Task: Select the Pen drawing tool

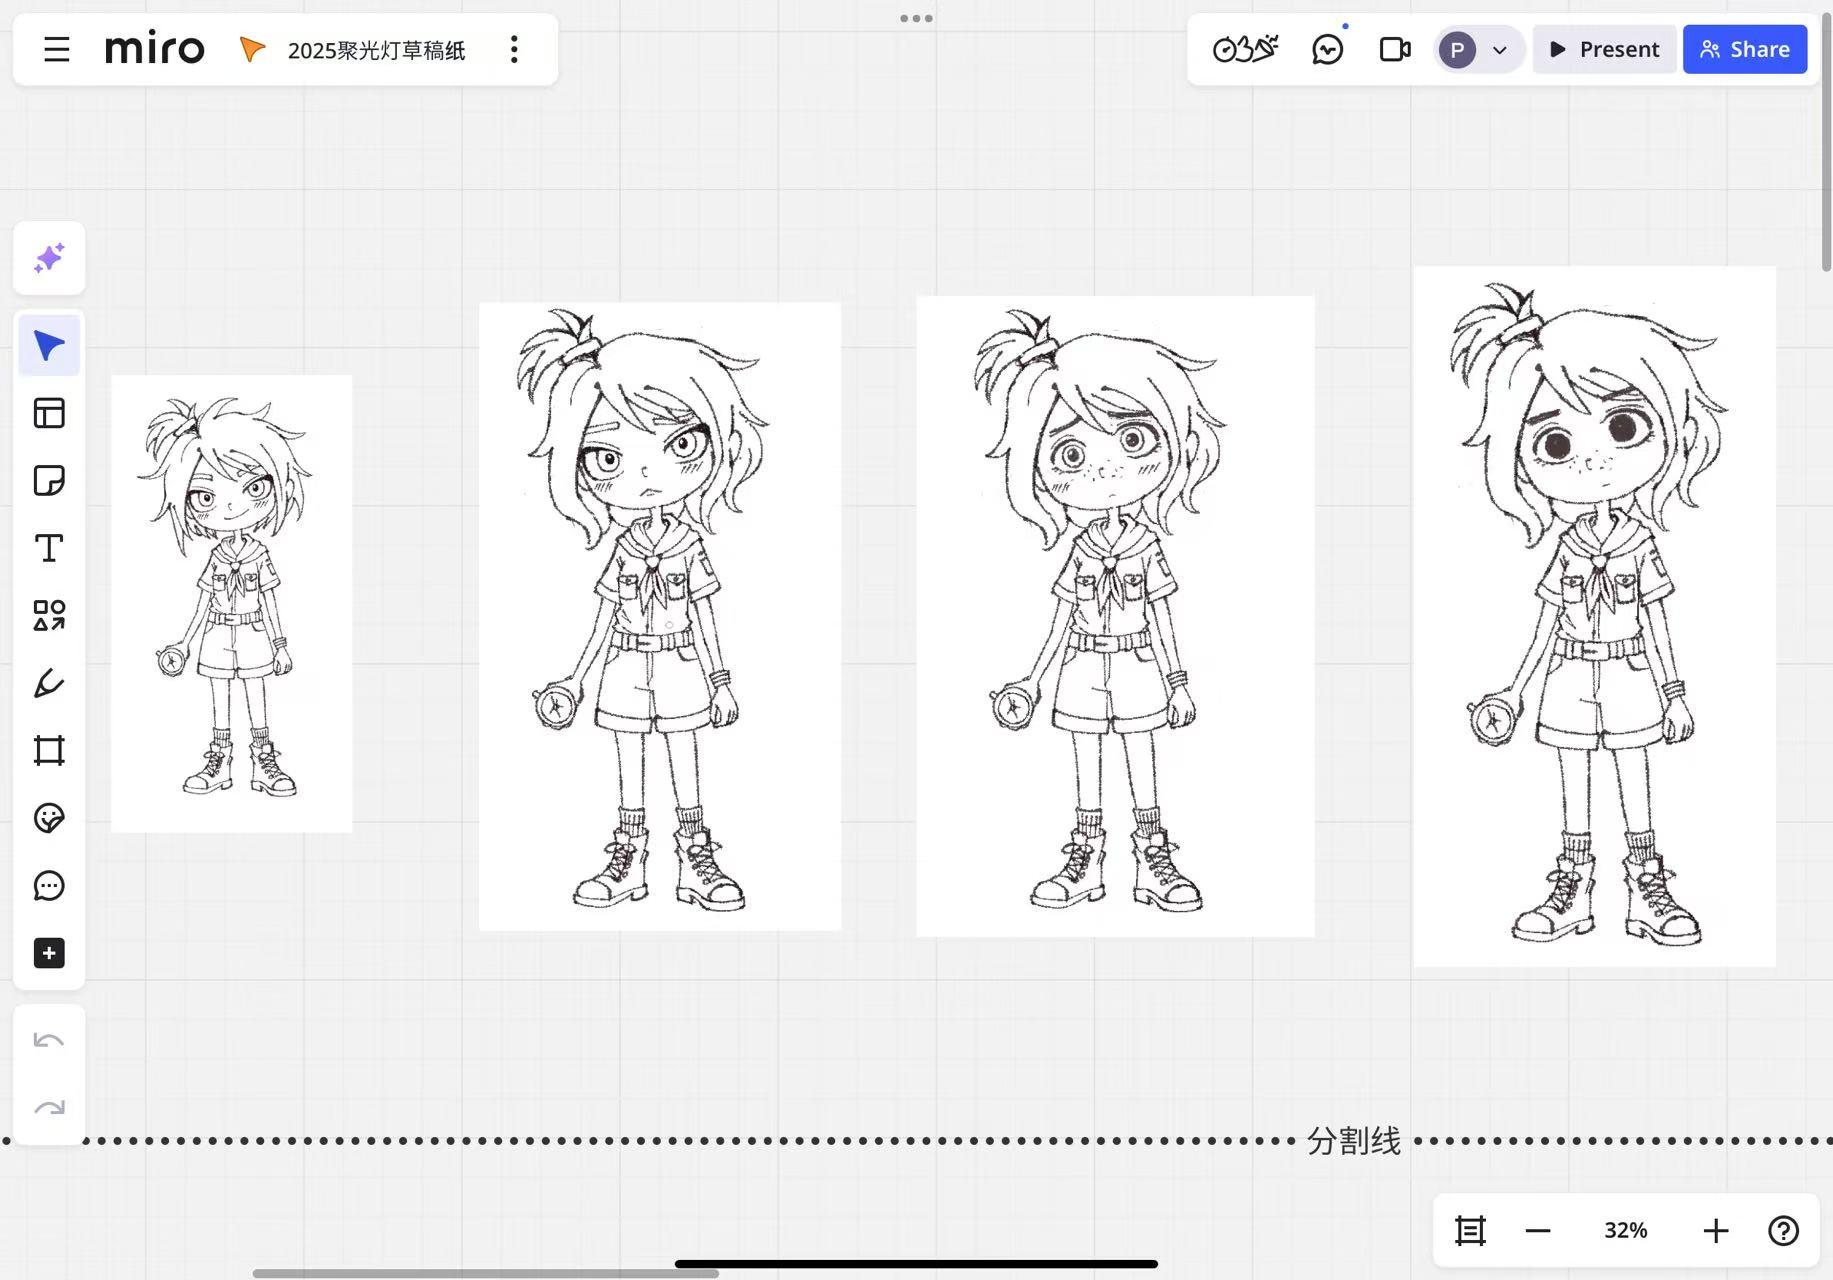Action: 49,683
